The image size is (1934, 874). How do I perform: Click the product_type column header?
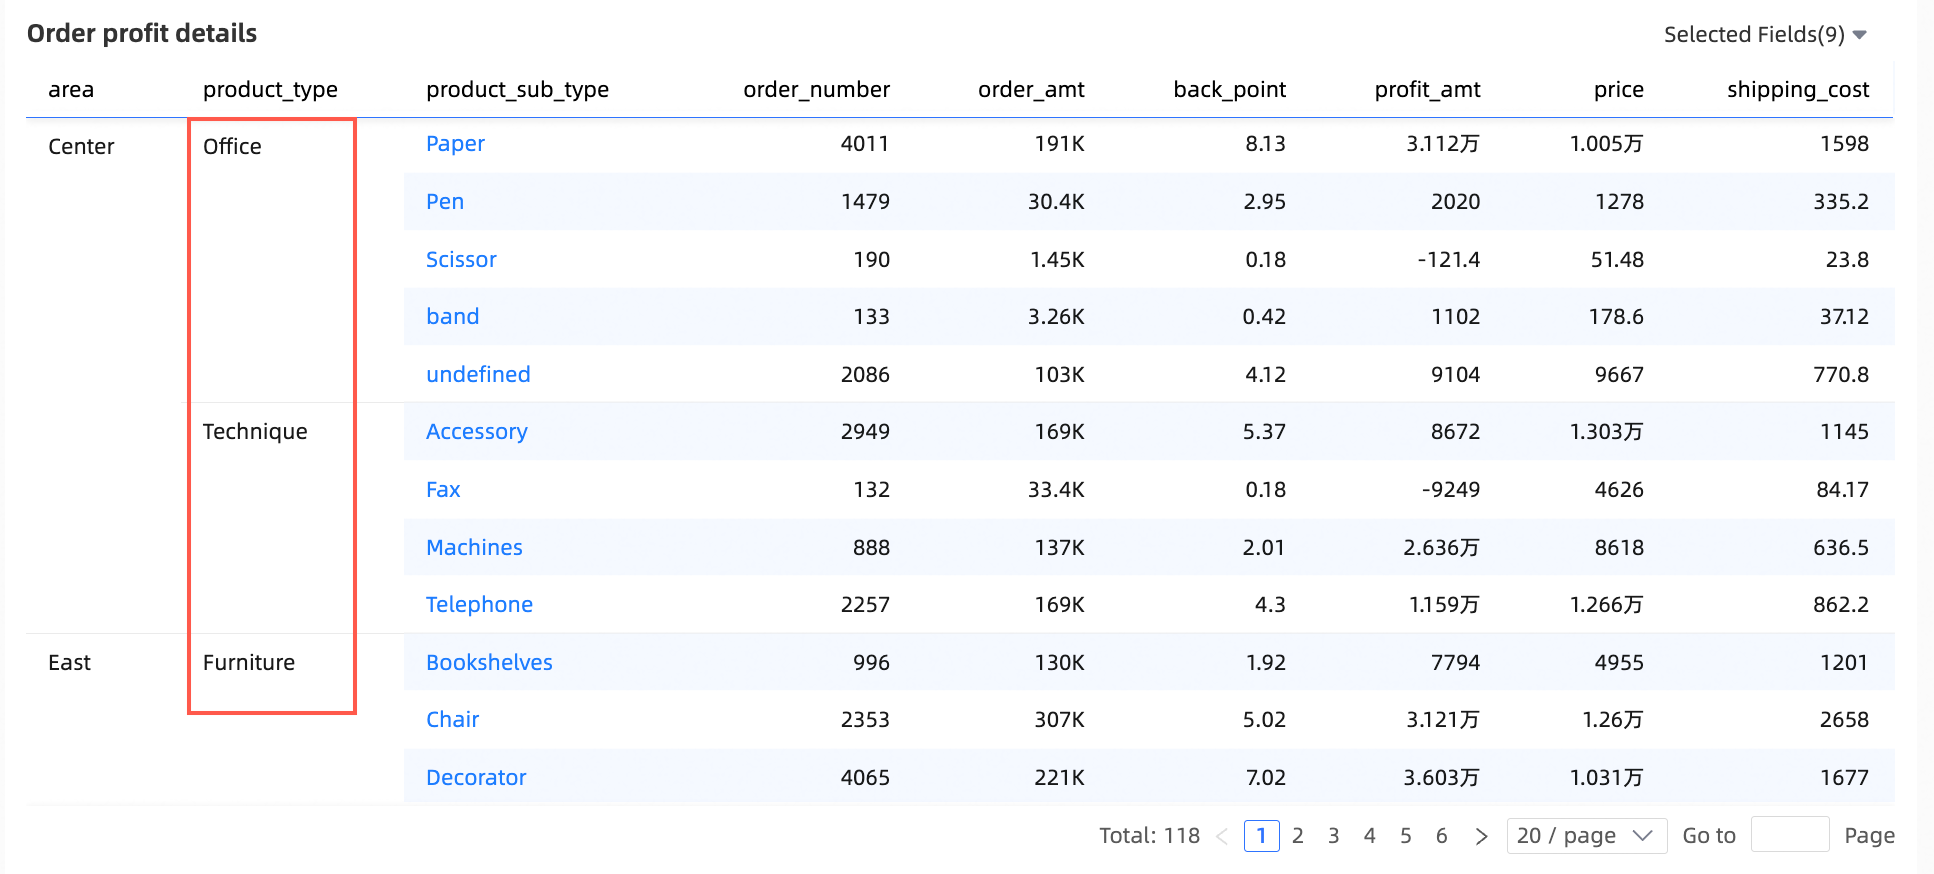(x=270, y=89)
